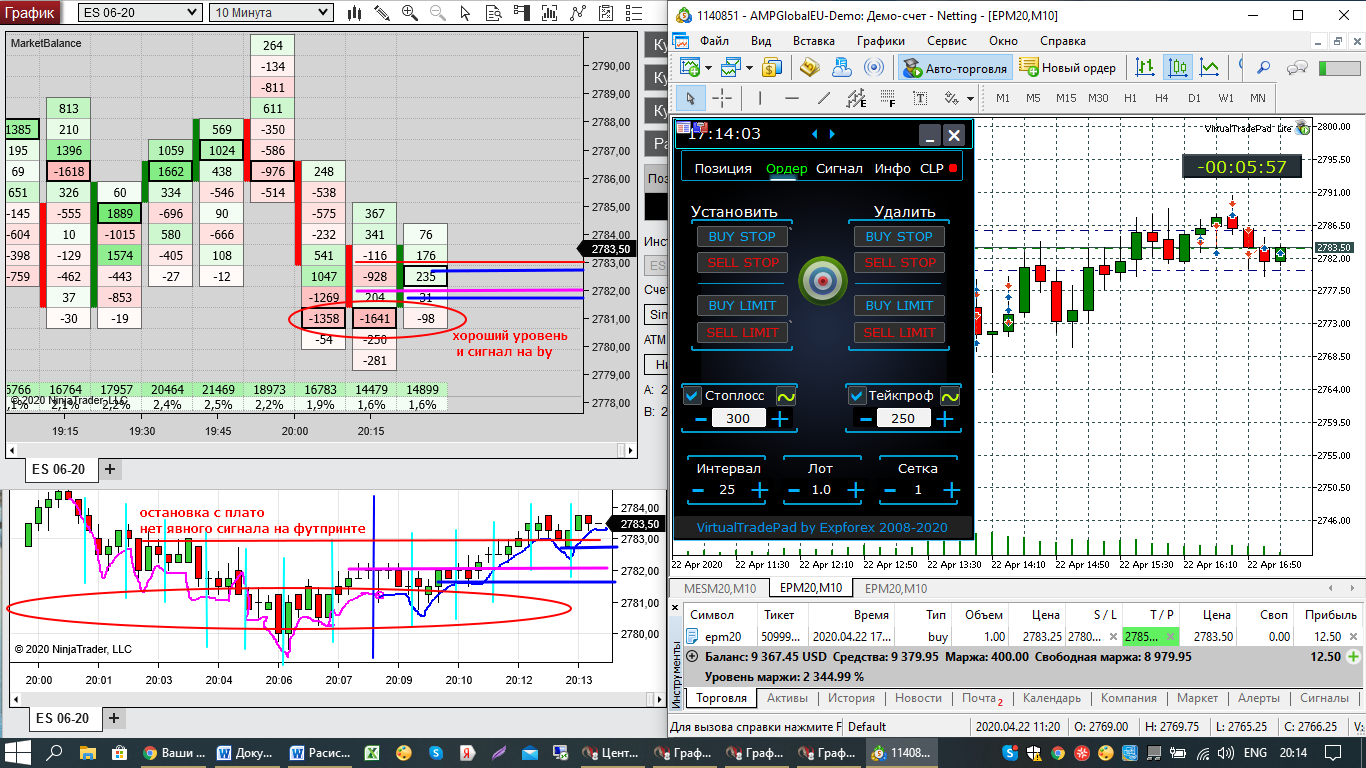
Task: Click the Новый ордер button
Action: click(x=1069, y=68)
